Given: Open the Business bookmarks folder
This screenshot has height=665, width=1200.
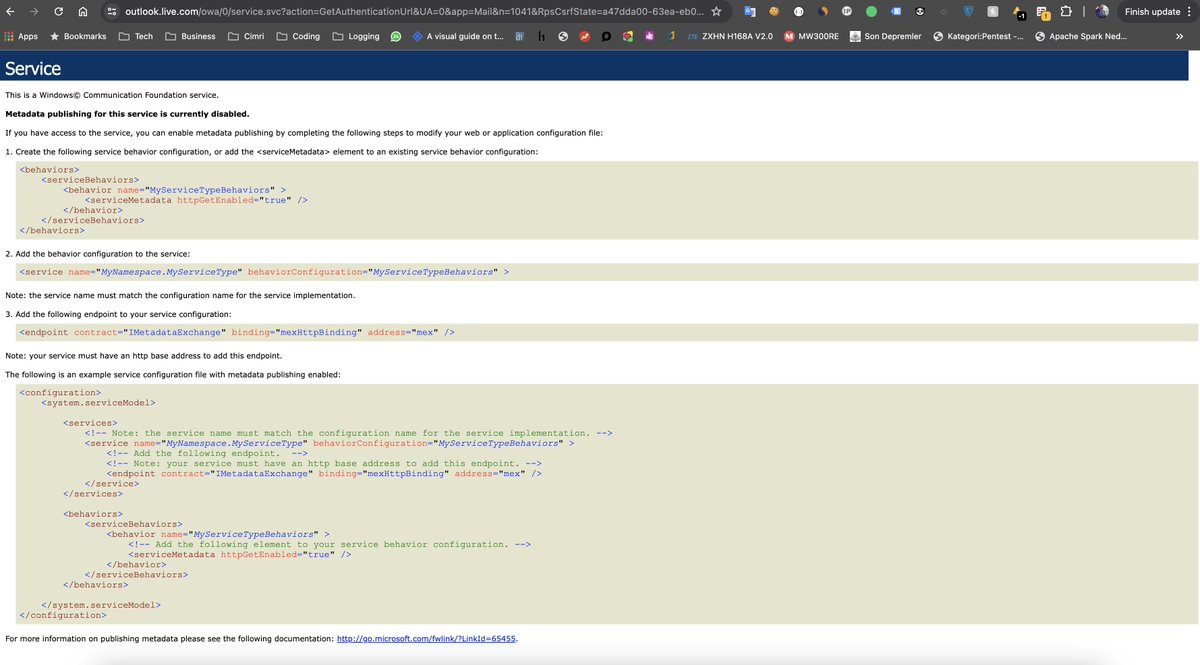Looking at the screenshot, I should coord(190,36).
